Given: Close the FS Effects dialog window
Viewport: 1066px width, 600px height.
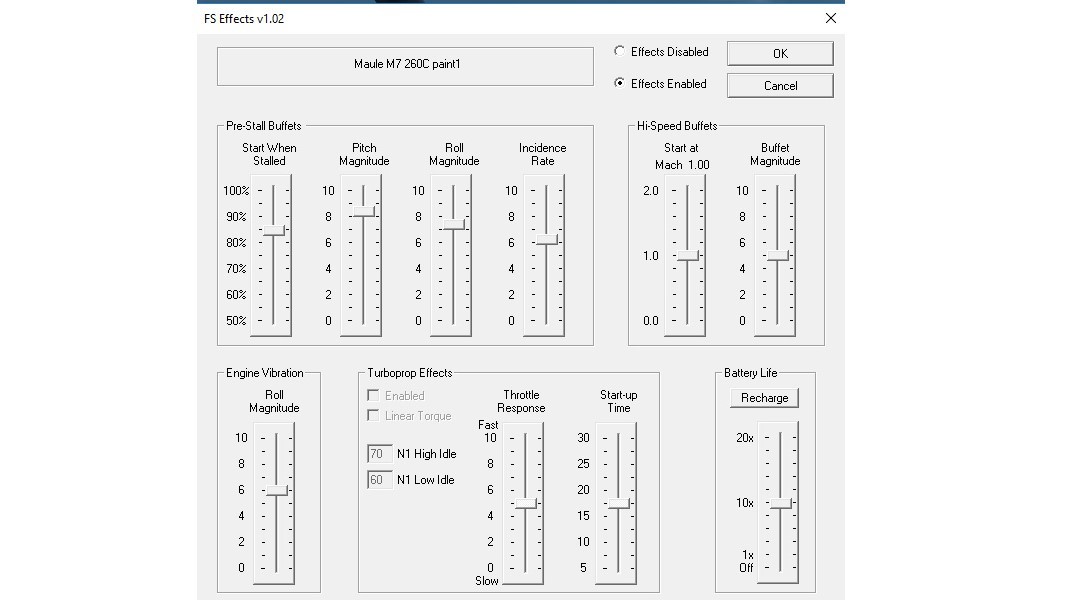Looking at the screenshot, I should pos(831,18).
